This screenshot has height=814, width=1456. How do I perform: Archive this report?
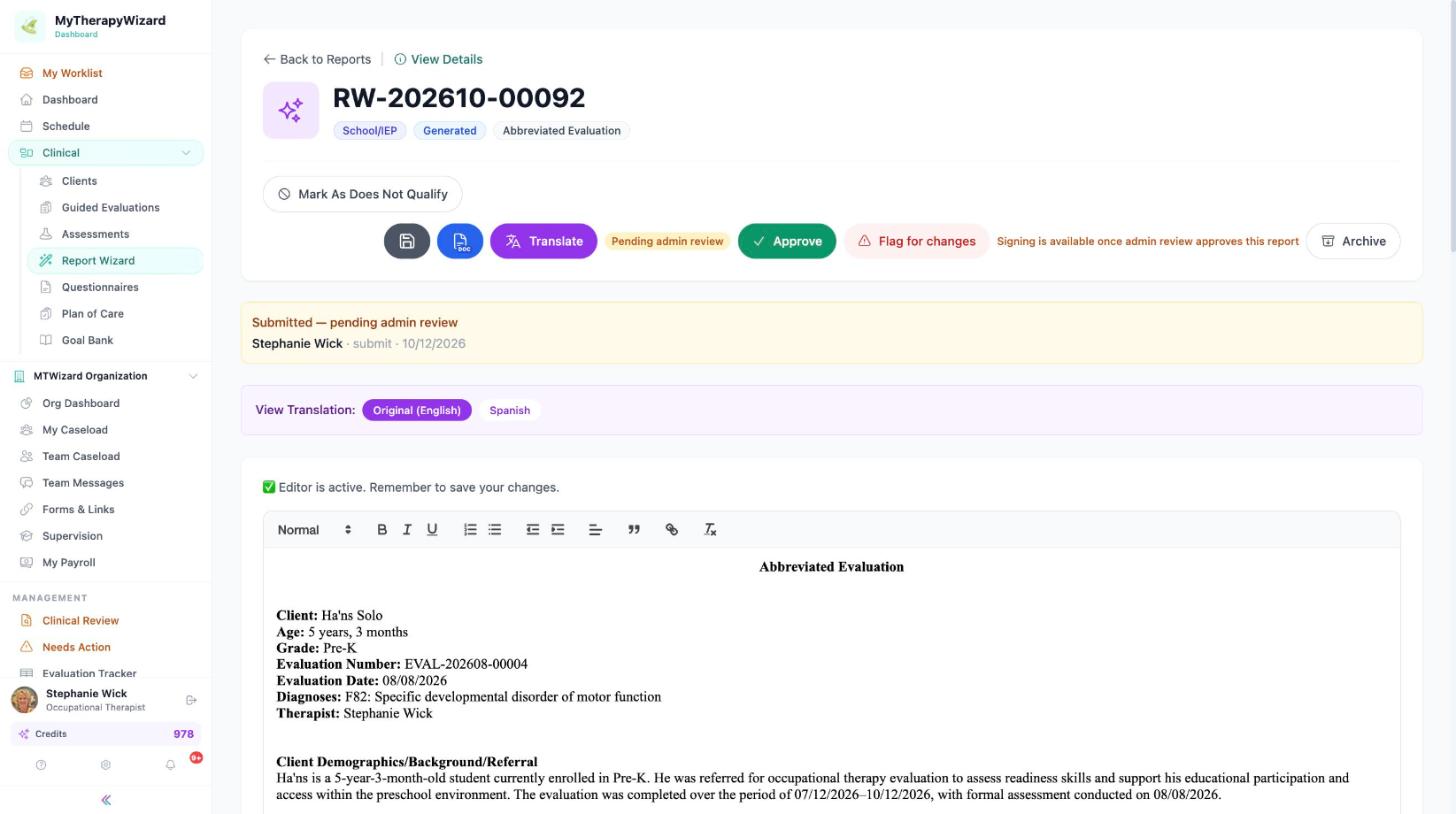point(1353,241)
